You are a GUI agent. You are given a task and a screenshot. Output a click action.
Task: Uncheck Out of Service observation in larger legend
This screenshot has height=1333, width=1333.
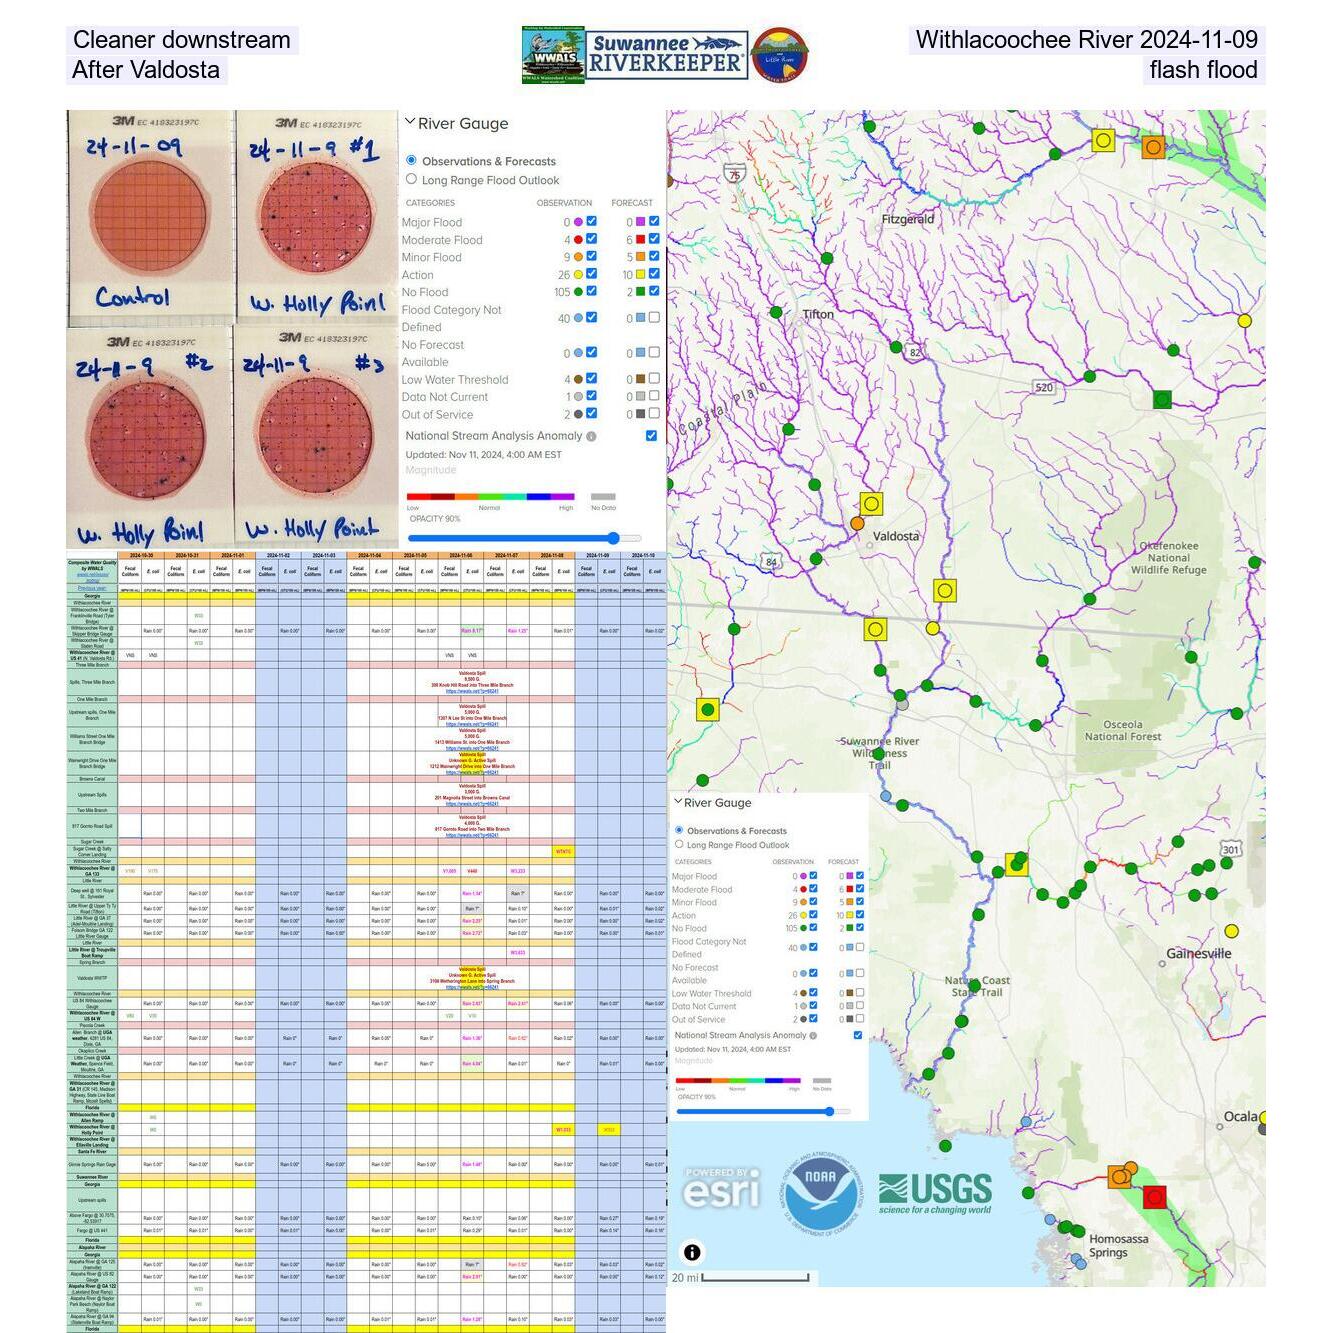(x=592, y=413)
